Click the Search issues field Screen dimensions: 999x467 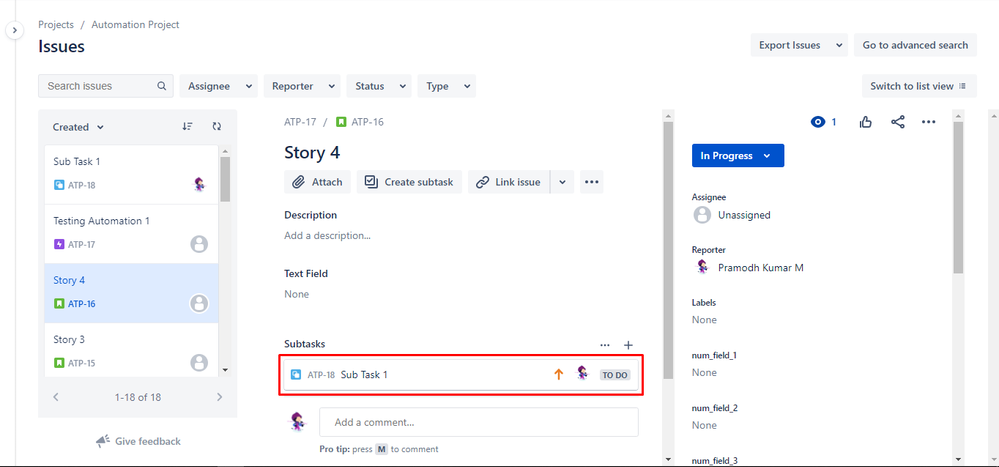pos(106,86)
